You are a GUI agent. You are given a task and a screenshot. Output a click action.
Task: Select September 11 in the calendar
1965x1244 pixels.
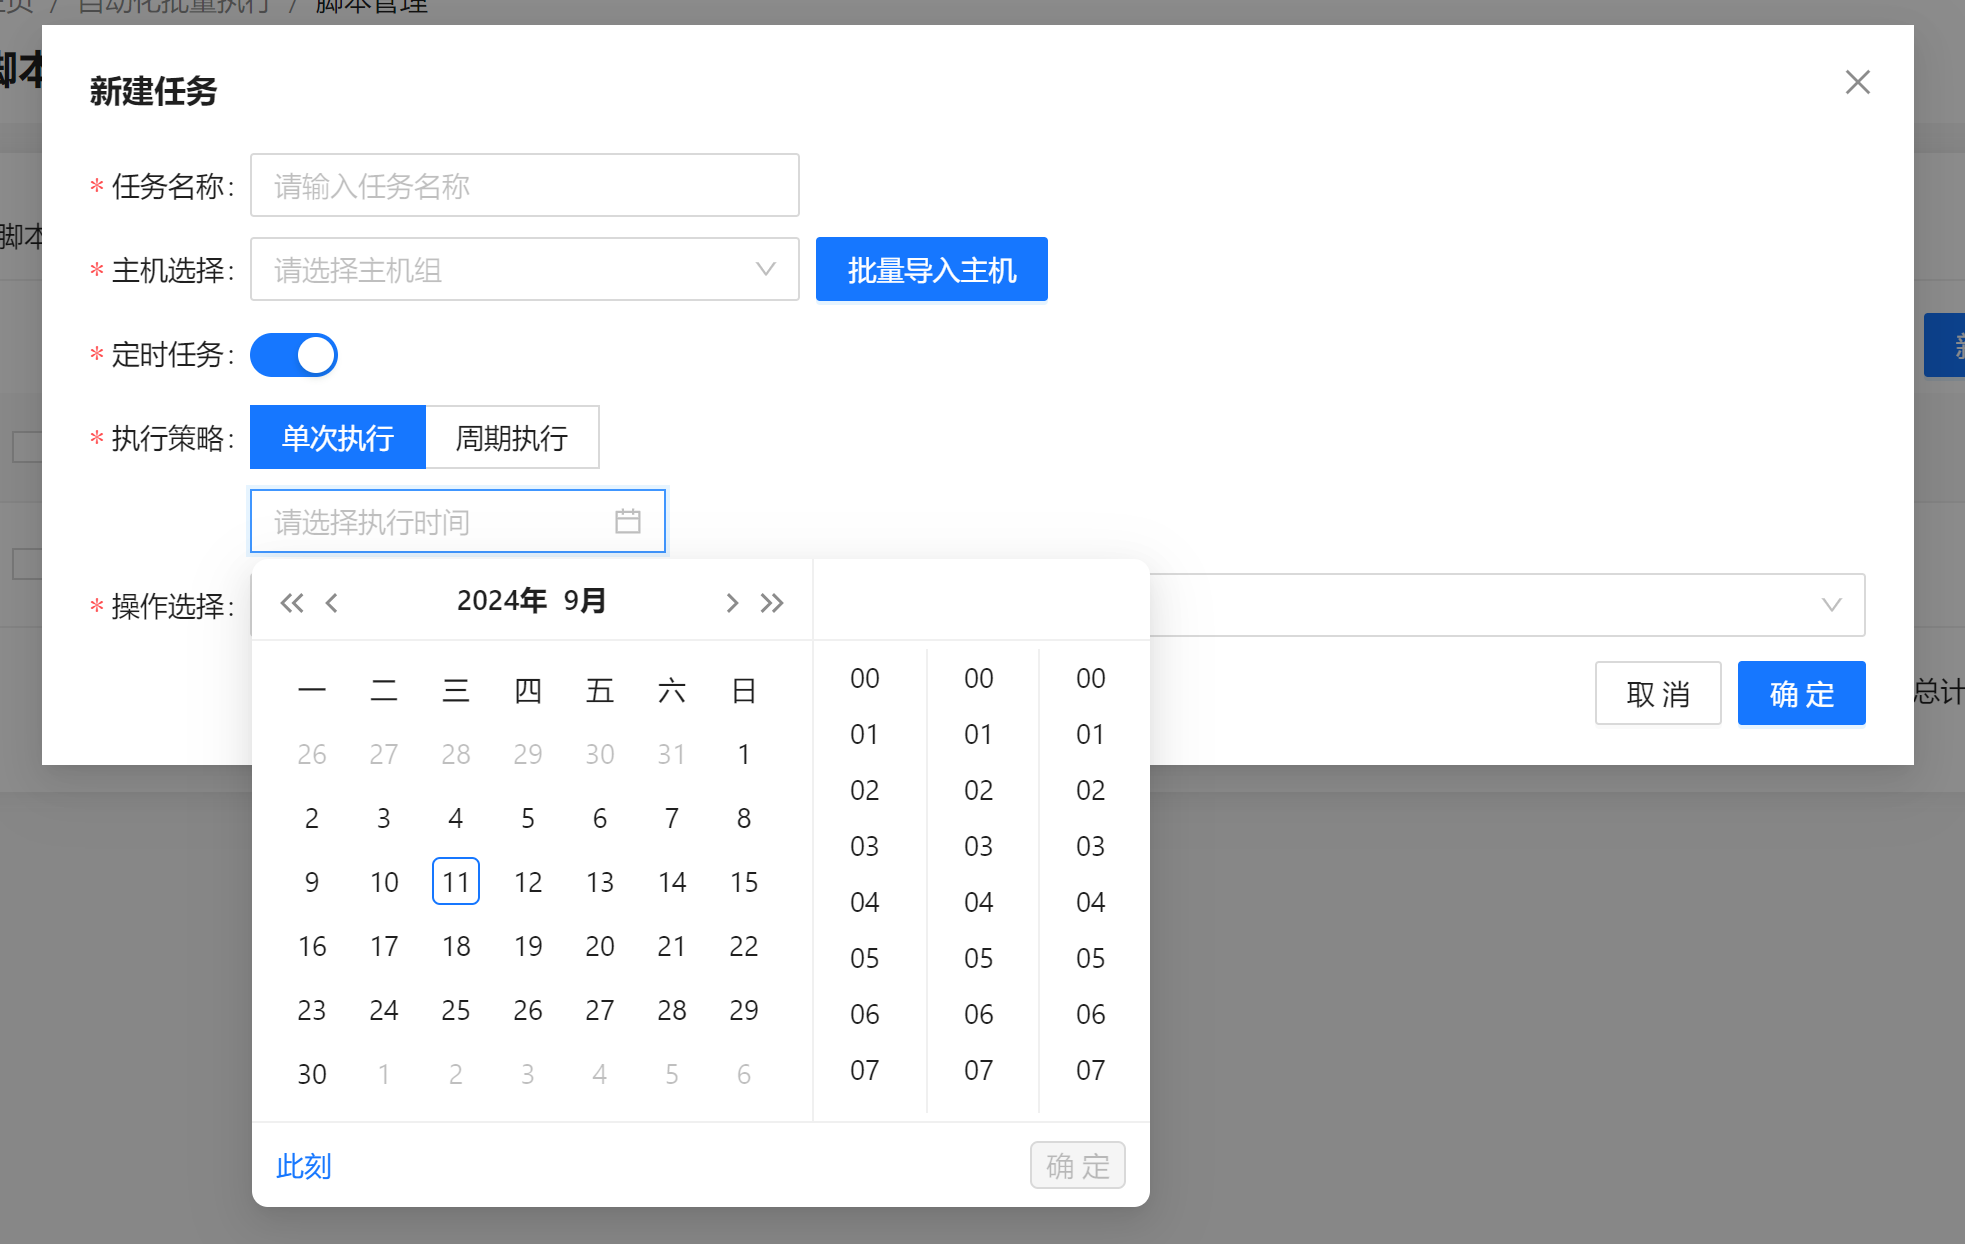tap(456, 882)
